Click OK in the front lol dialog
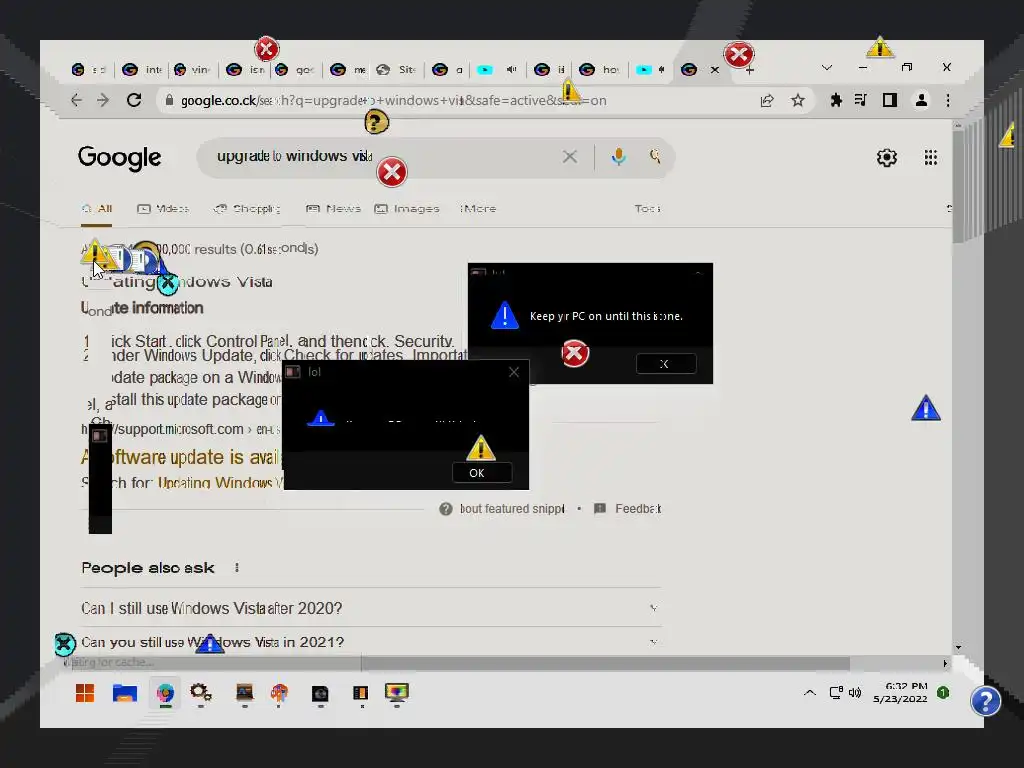Viewport: 1024px width, 768px height. click(482, 473)
